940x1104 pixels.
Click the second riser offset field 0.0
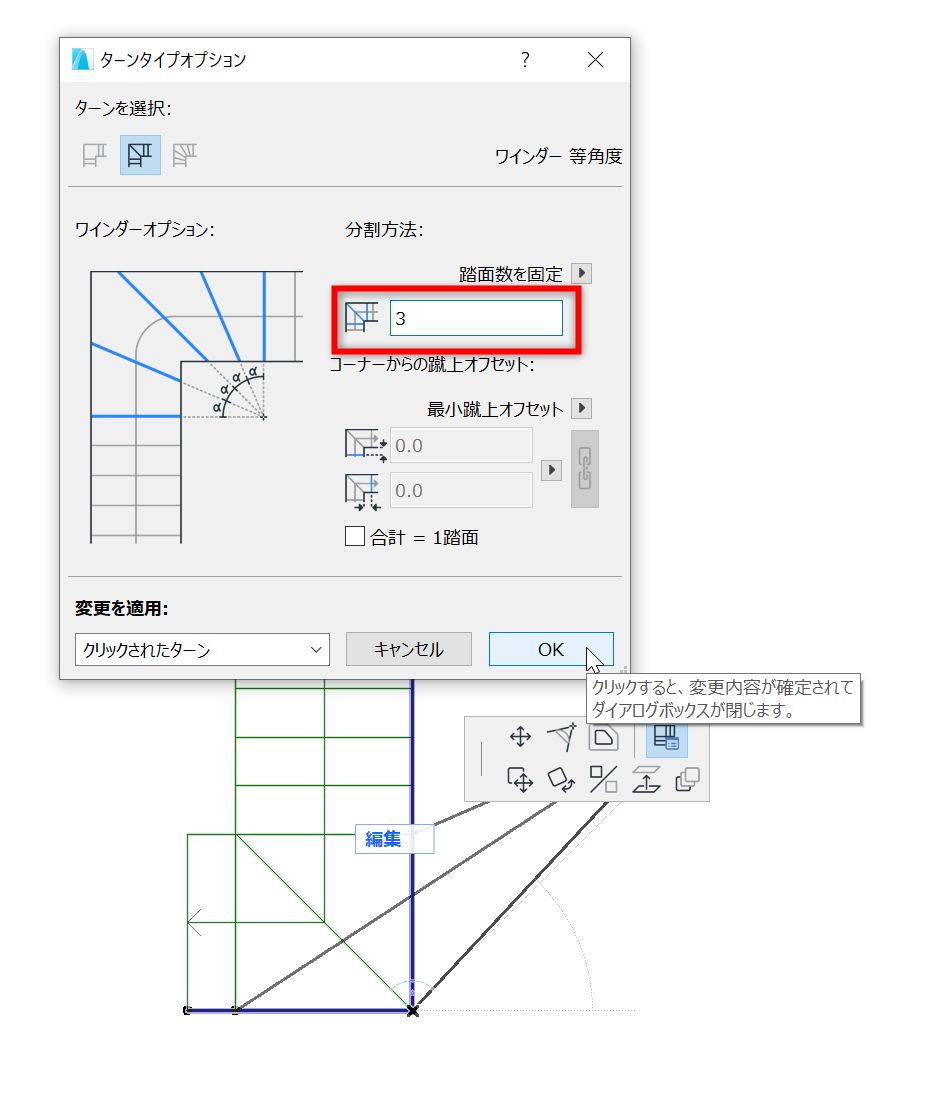click(461, 491)
